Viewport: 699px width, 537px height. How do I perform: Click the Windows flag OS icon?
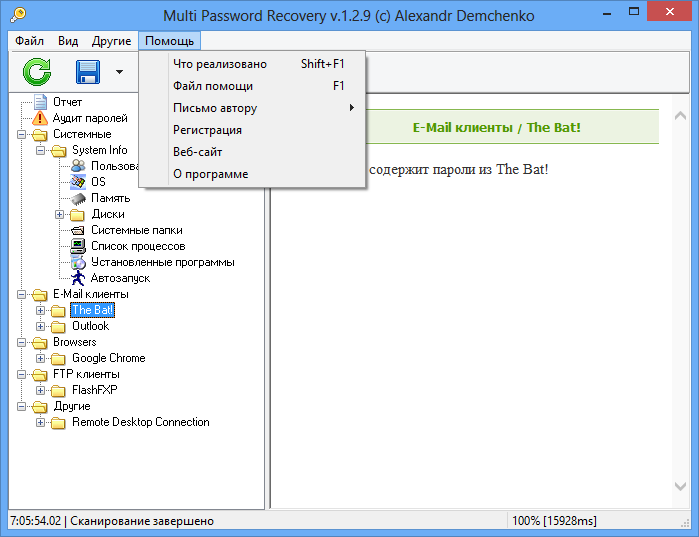point(78,182)
